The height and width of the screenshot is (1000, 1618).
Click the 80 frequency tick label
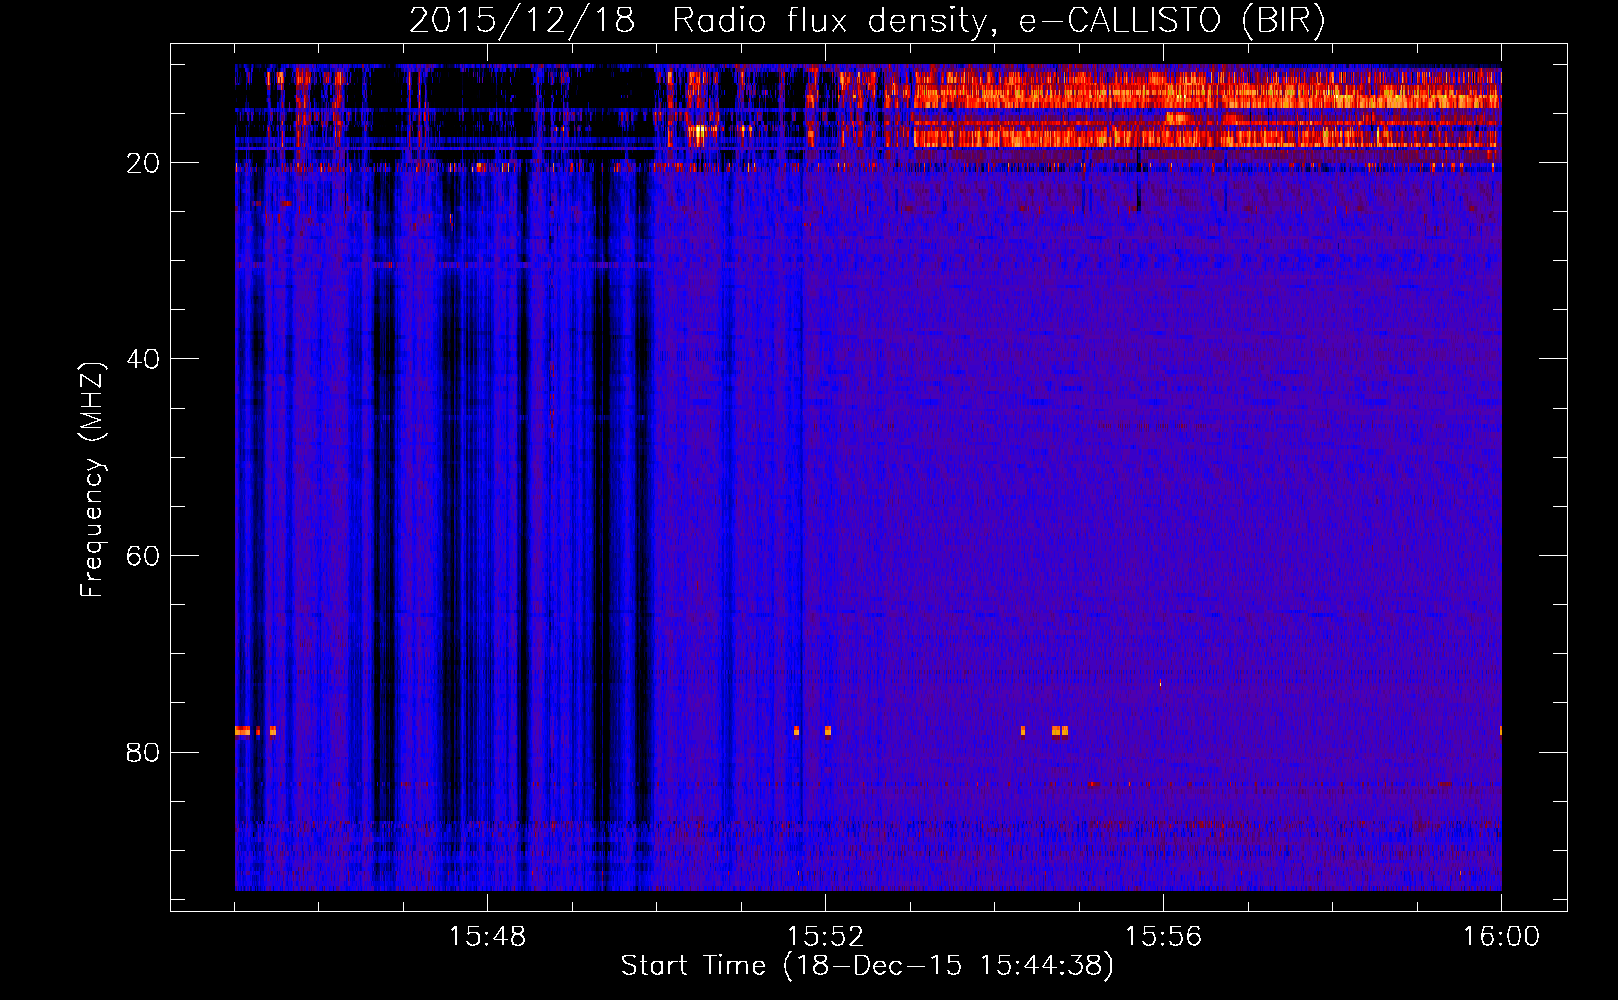pos(143,752)
